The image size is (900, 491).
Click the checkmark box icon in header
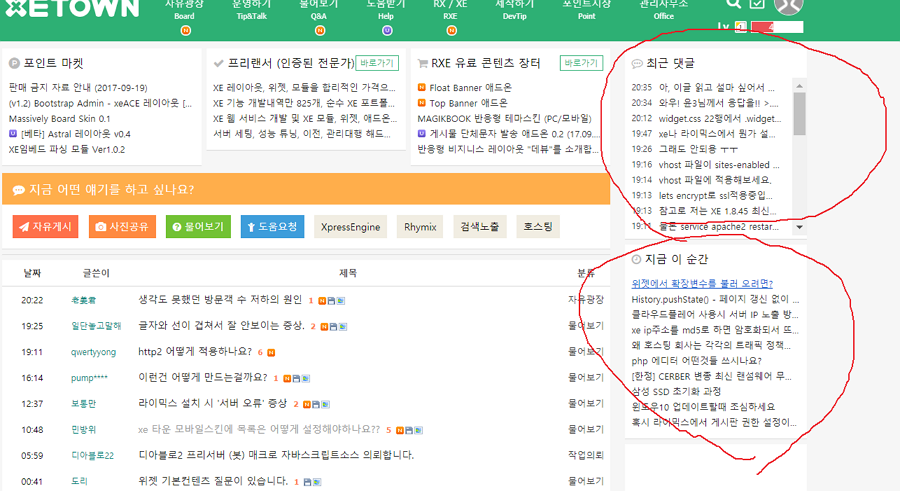coord(757,5)
